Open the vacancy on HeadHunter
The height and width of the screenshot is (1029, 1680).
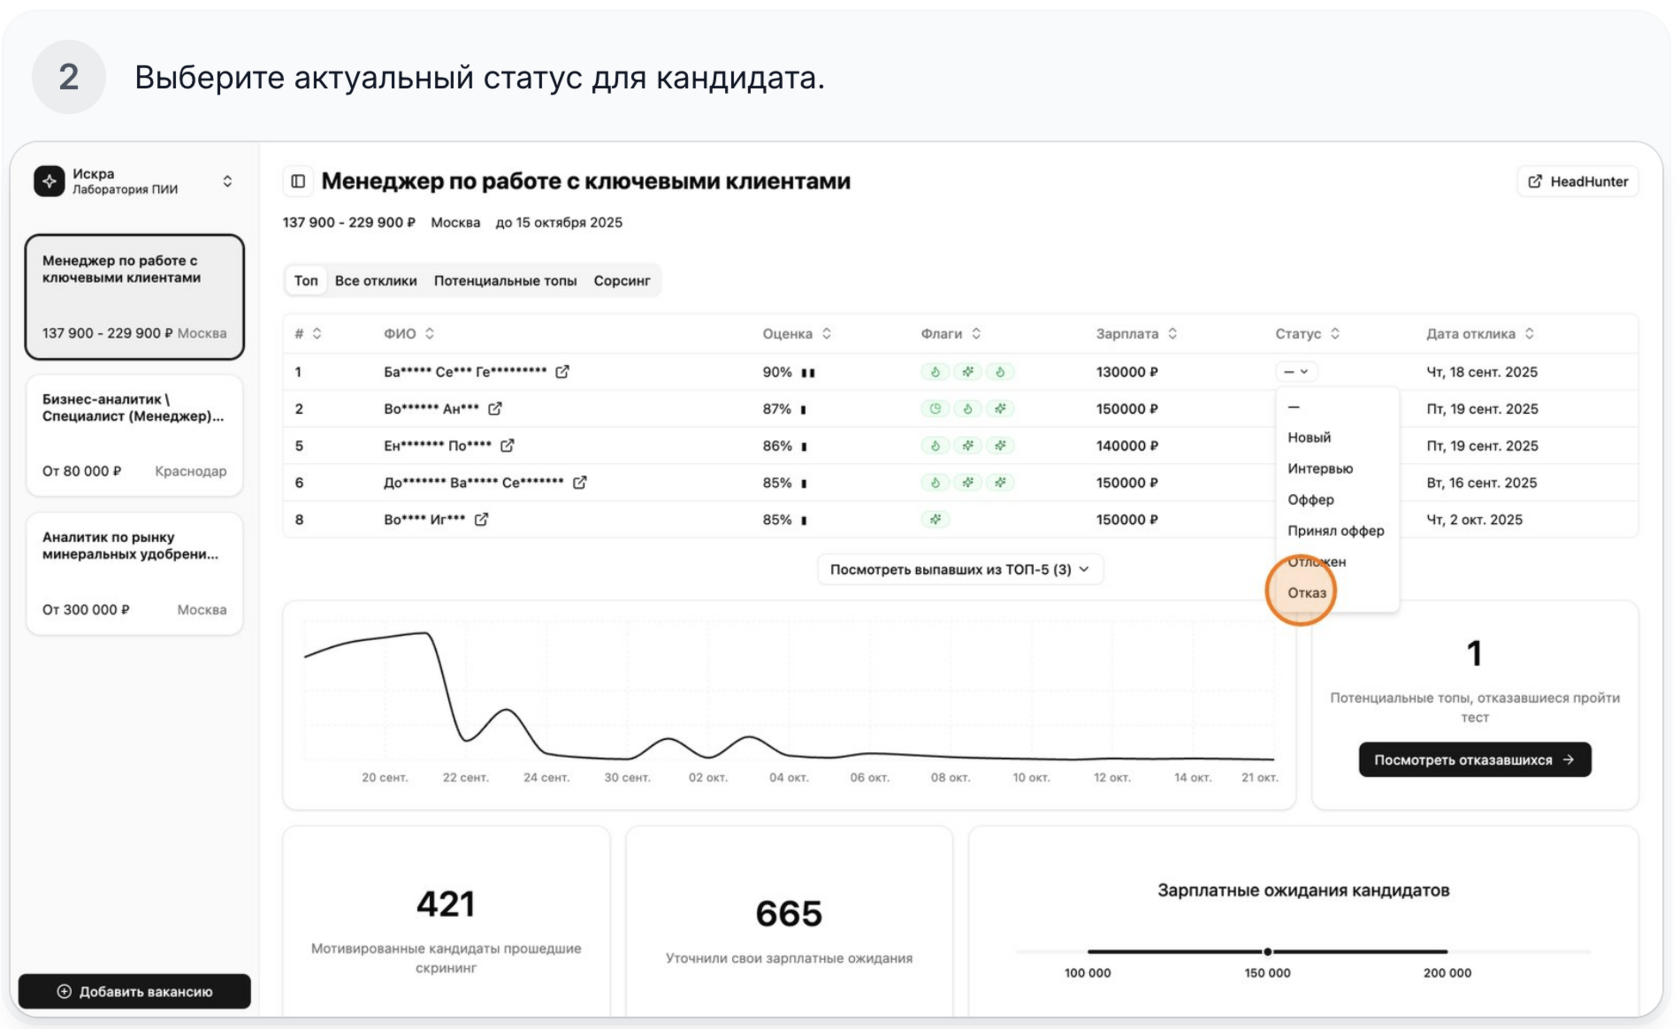[x=1578, y=181]
